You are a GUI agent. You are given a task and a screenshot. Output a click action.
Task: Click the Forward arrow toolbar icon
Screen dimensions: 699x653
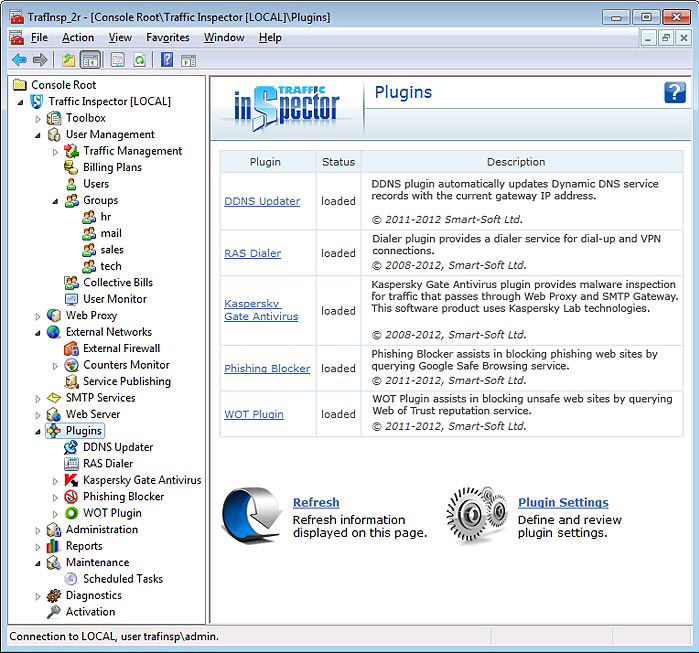click(40, 59)
